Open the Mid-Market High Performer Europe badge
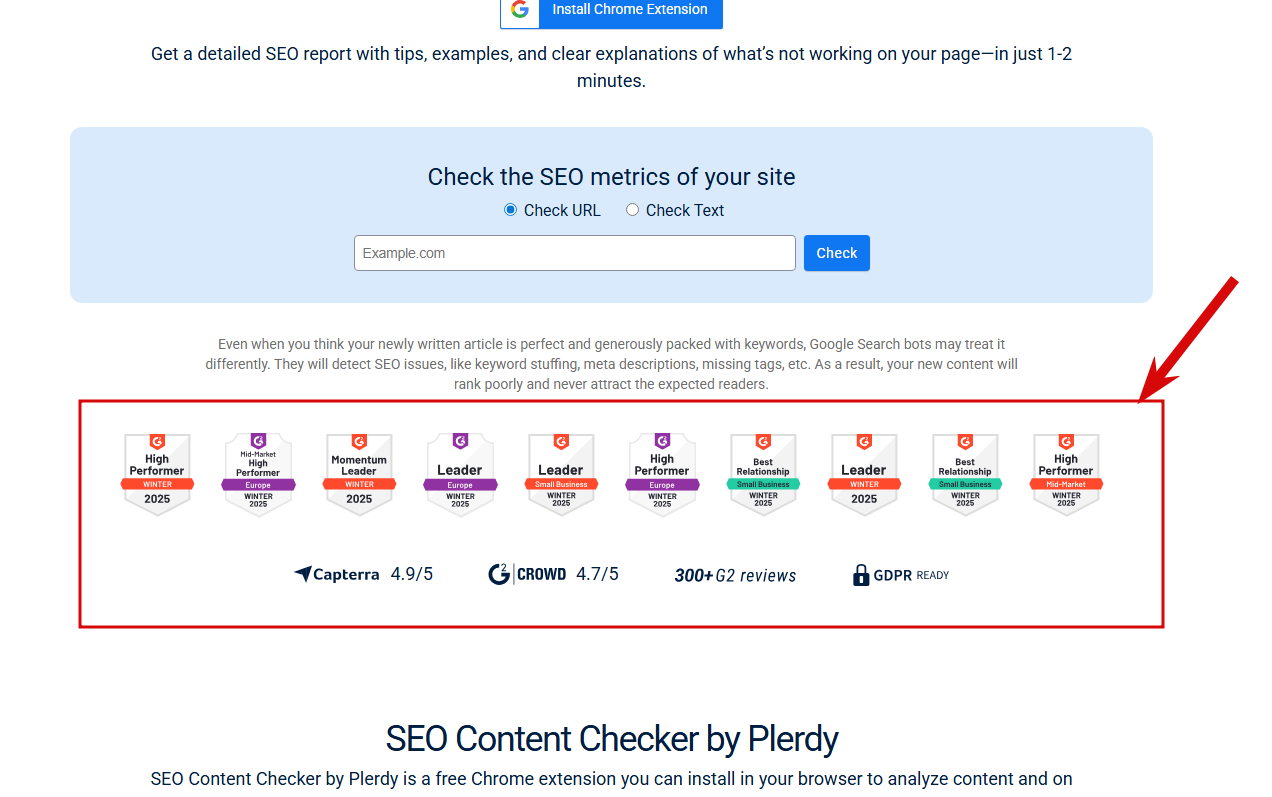 [x=258, y=474]
